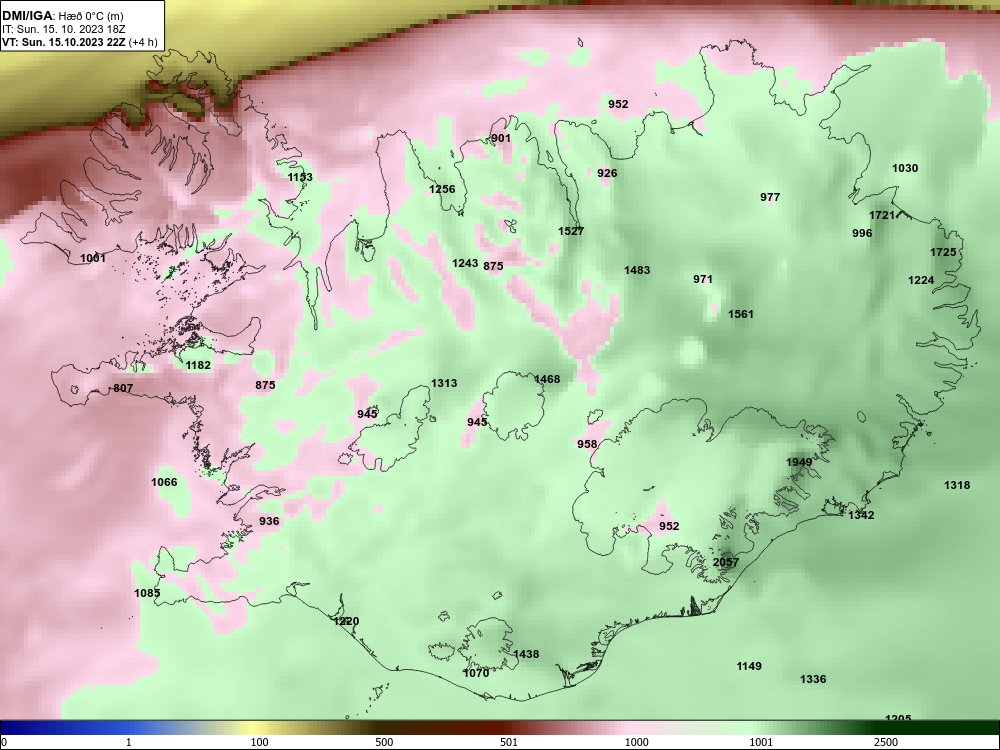Viewport: 1000px width, 750px height.
Task: Click the legend label 2500
Action: pyautogui.click(x=886, y=742)
